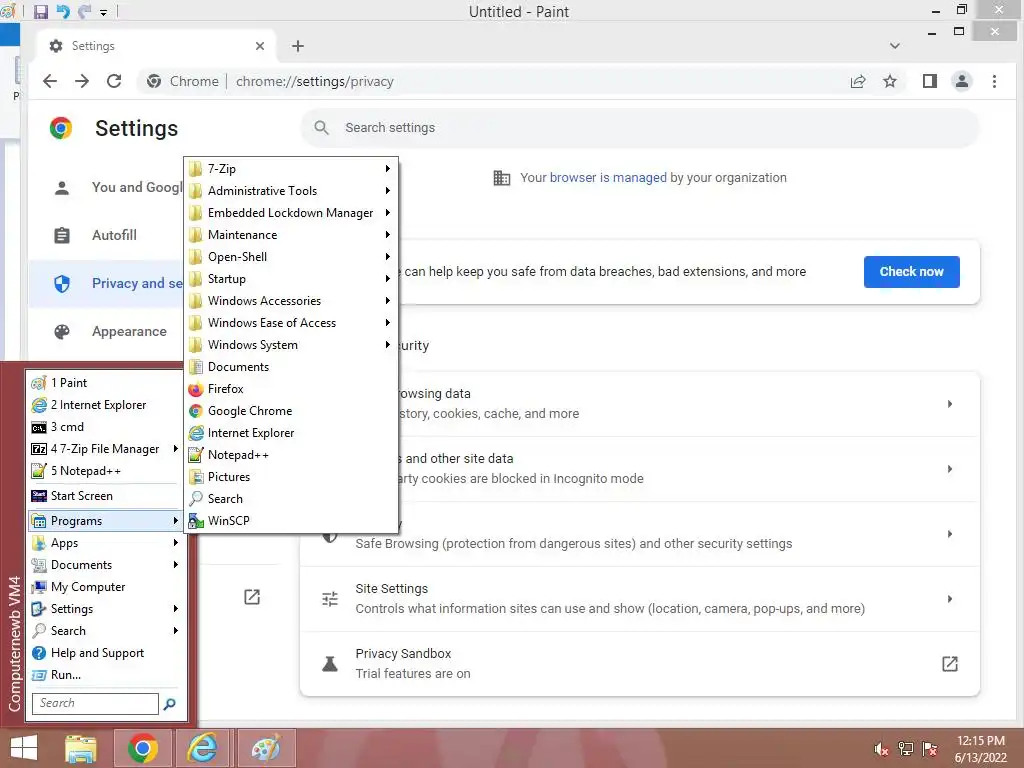Open recent item 1 Paint
Screen dimensions: 1024x768
tap(104, 383)
